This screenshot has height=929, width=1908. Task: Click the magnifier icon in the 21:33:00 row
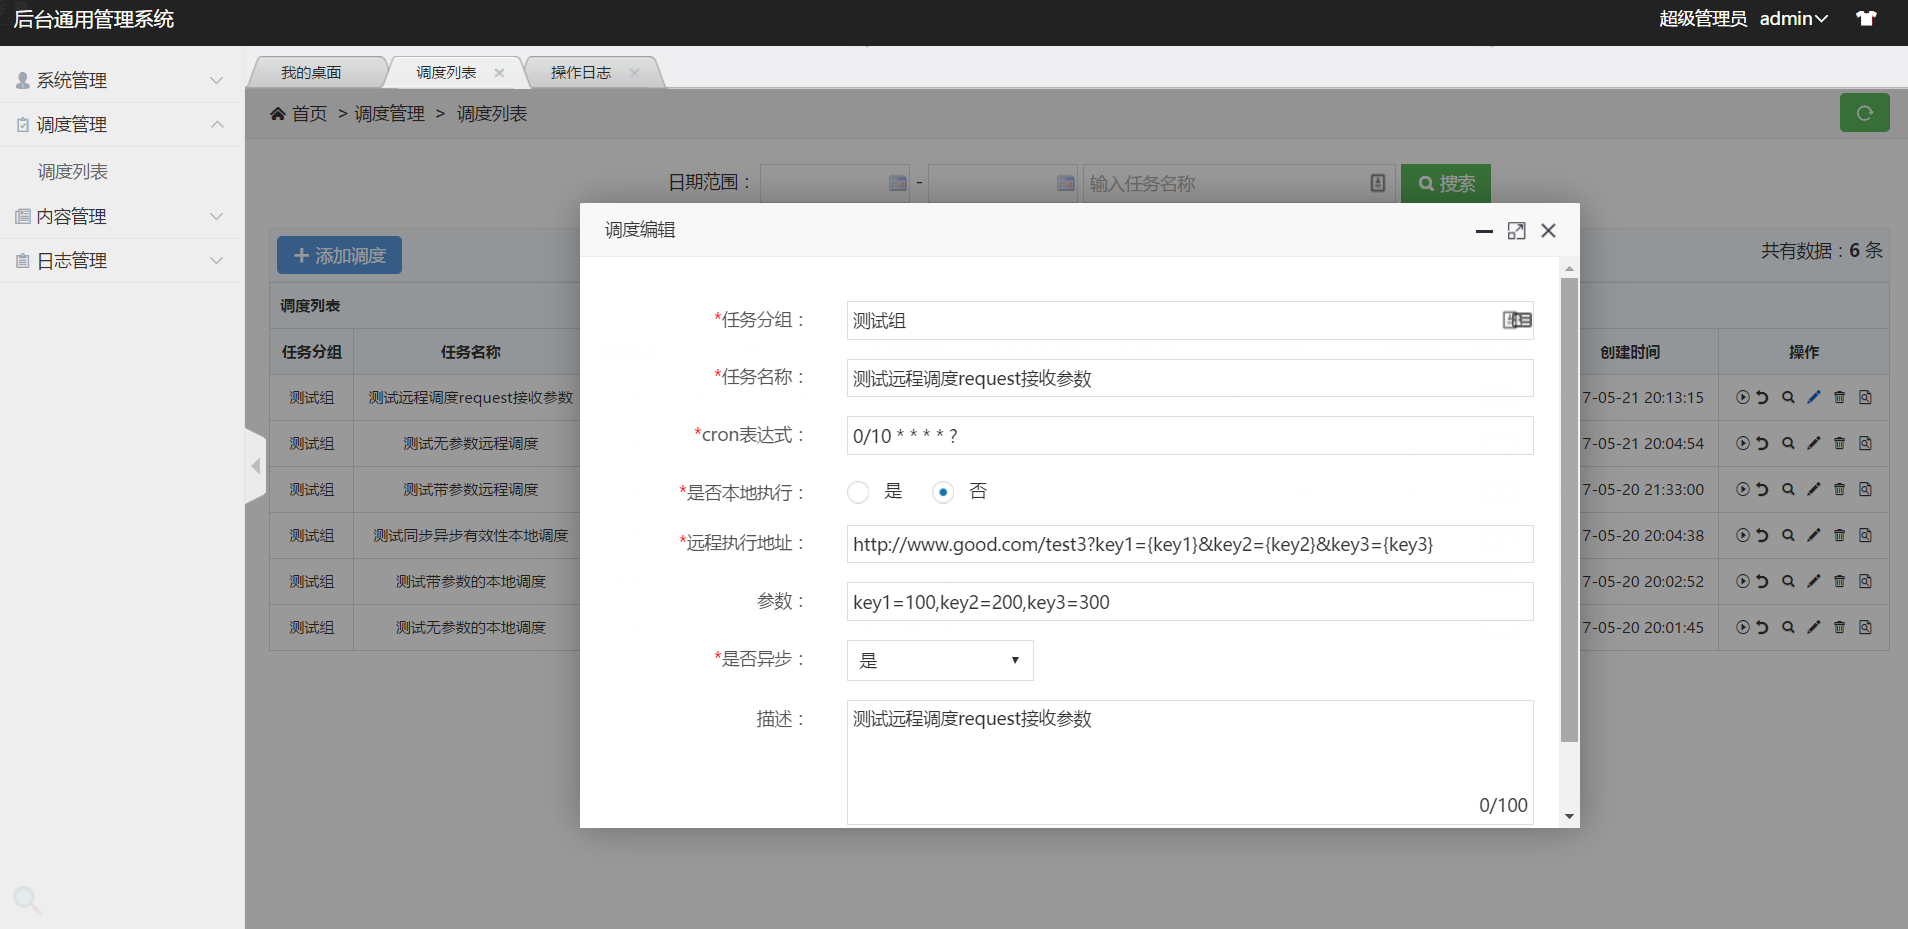(x=1788, y=489)
